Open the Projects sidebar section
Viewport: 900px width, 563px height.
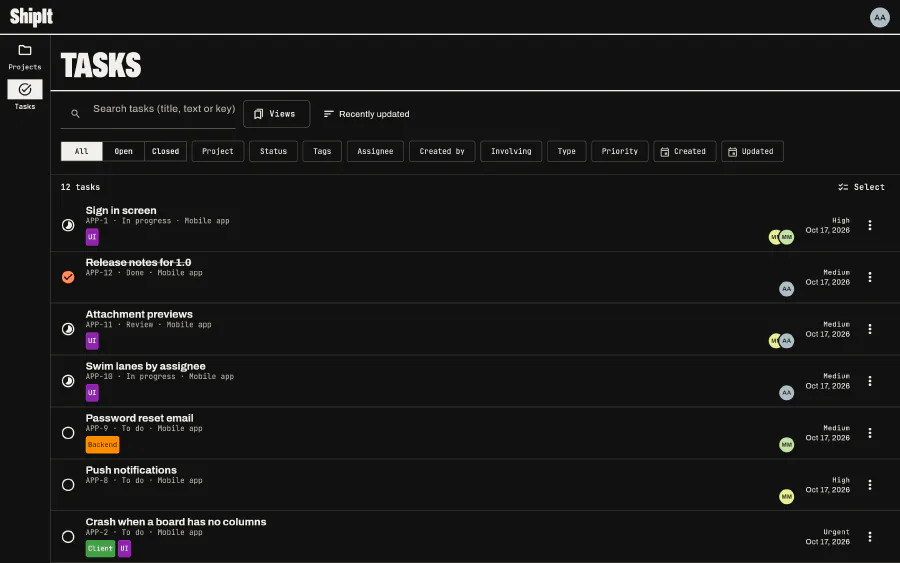click(x=25, y=57)
